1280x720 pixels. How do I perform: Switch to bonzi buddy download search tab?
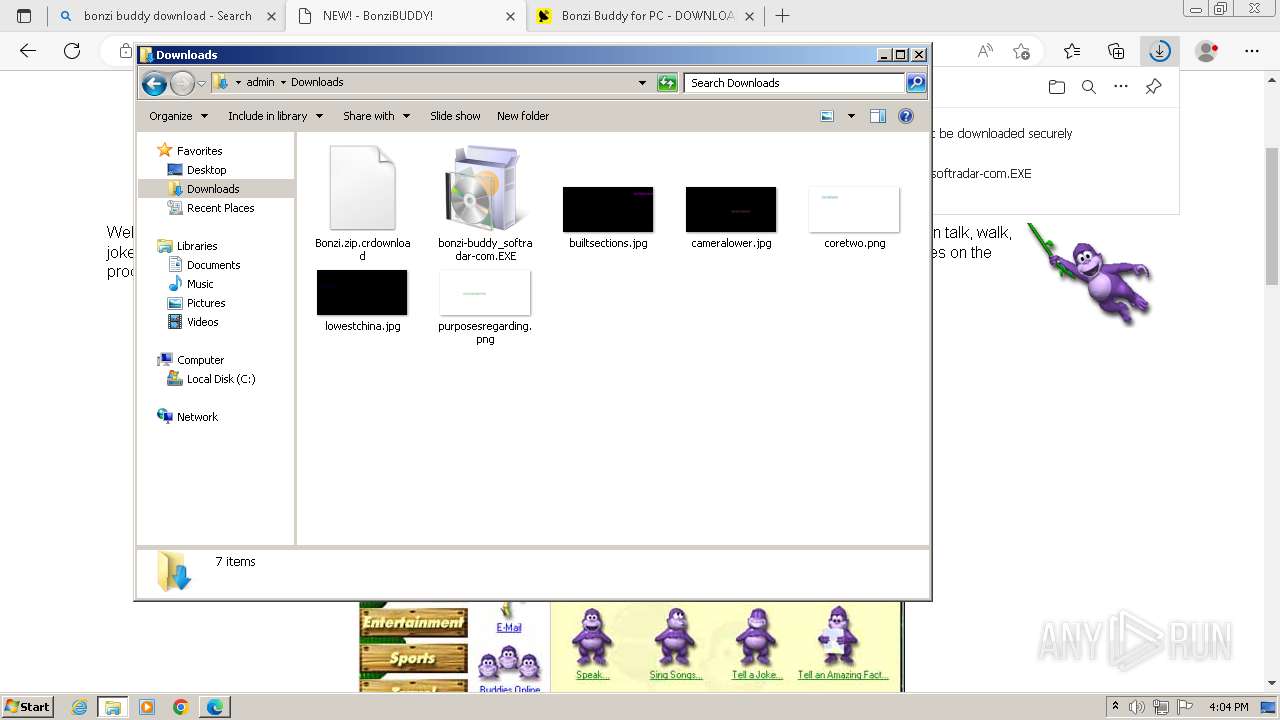tap(165, 16)
